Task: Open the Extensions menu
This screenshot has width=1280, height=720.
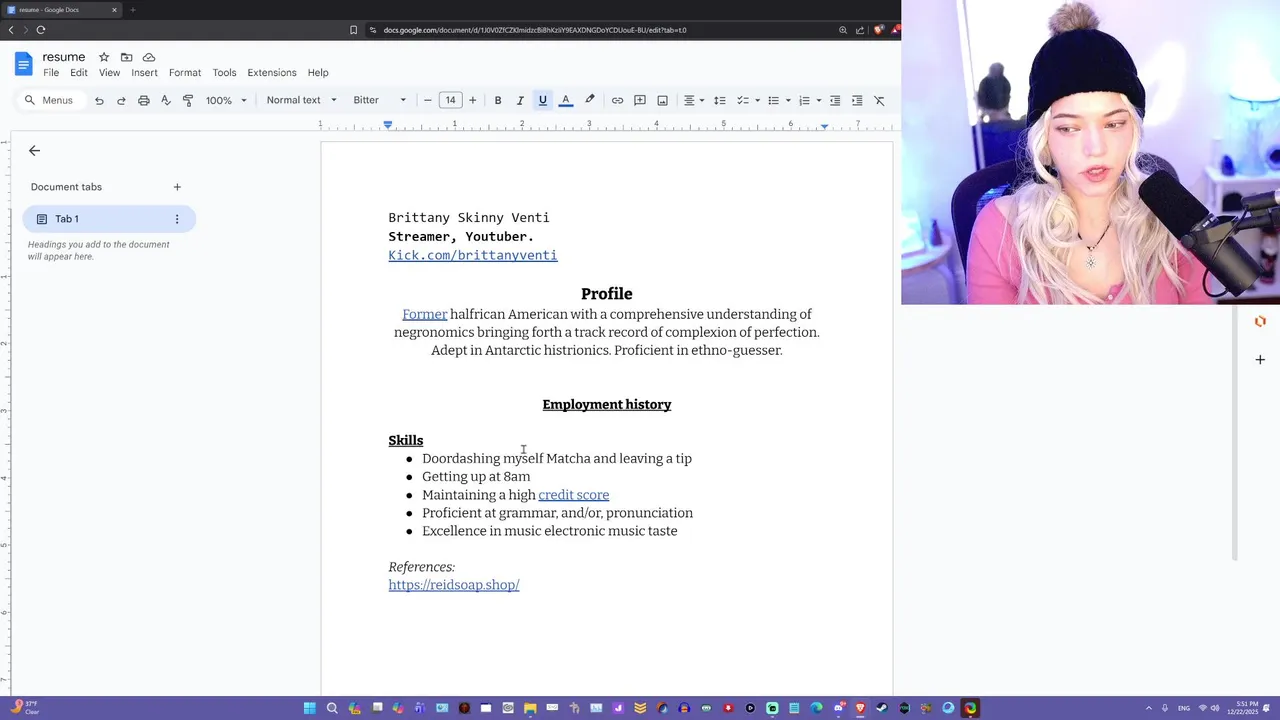Action: click(272, 73)
